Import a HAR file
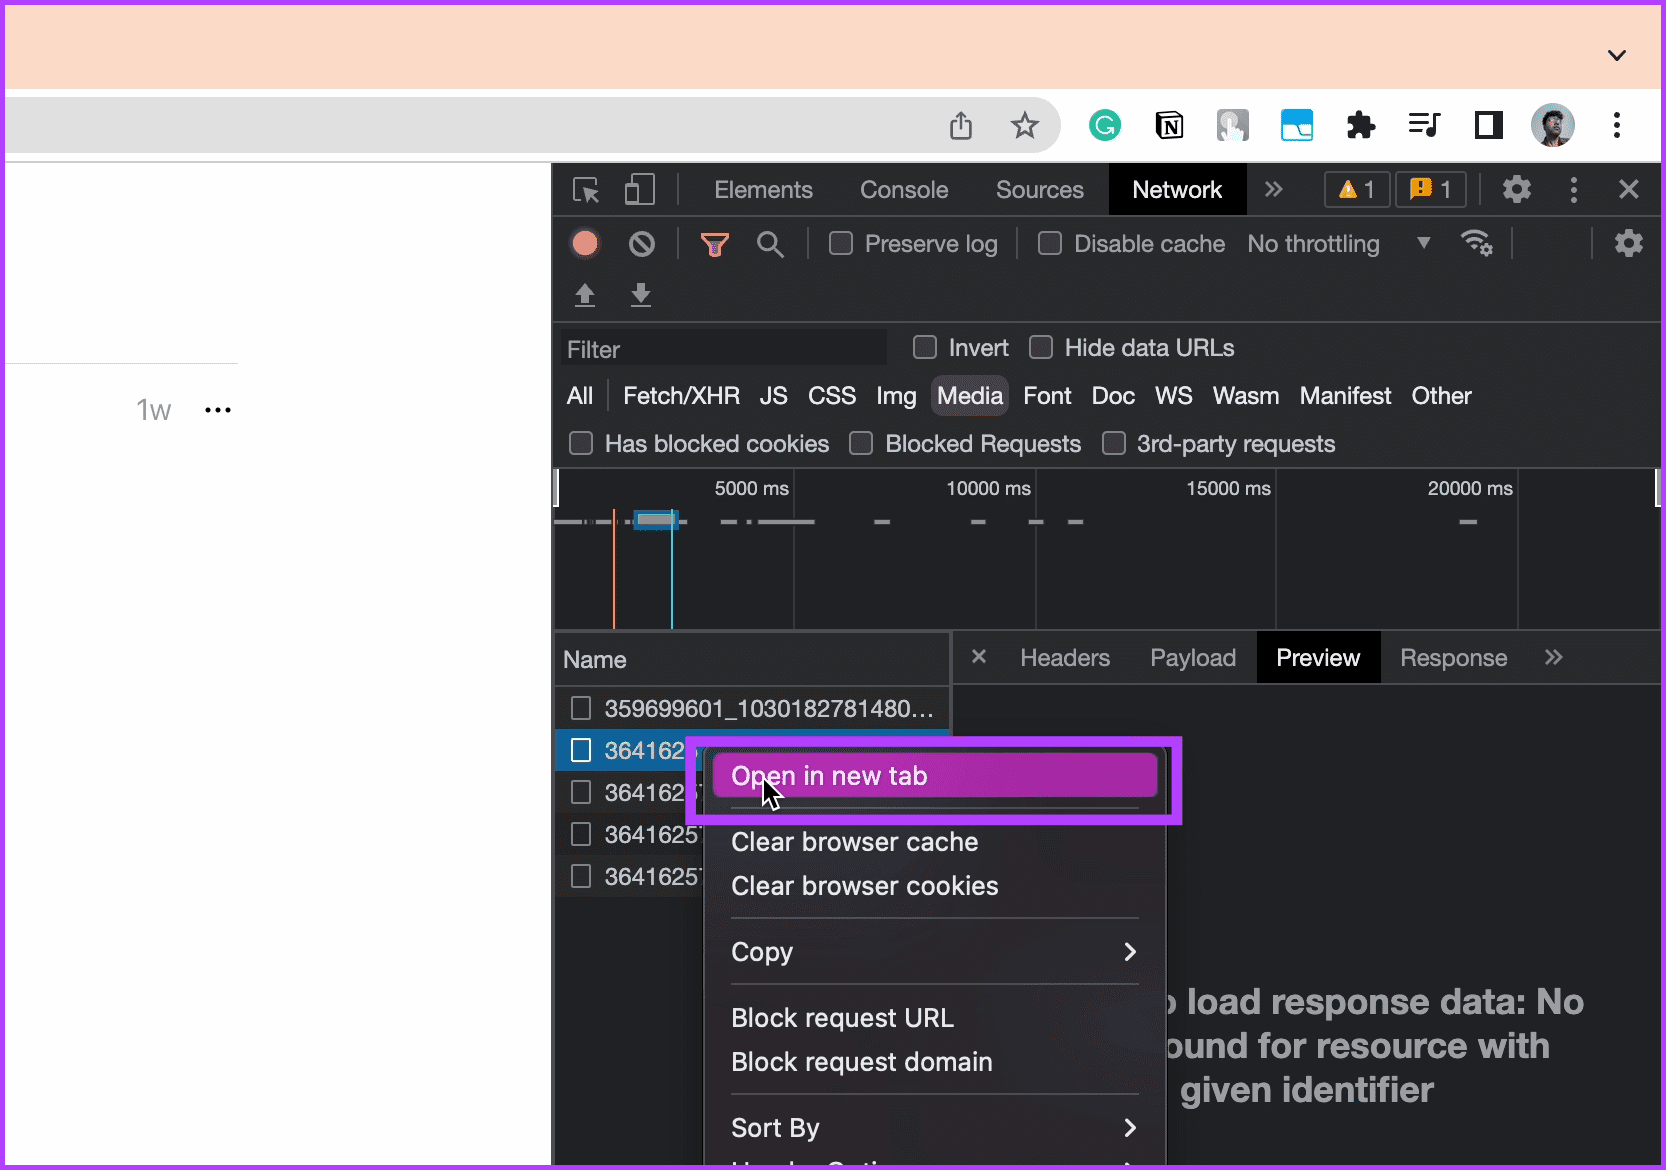The height and width of the screenshot is (1170, 1666). point(584,295)
